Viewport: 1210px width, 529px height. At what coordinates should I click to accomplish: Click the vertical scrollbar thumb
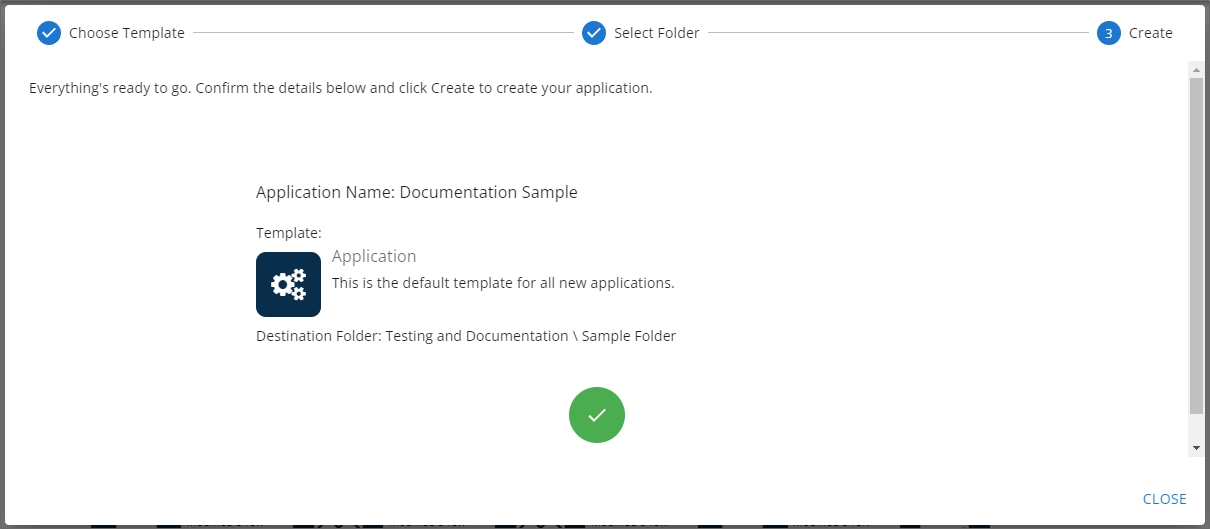click(x=1196, y=245)
